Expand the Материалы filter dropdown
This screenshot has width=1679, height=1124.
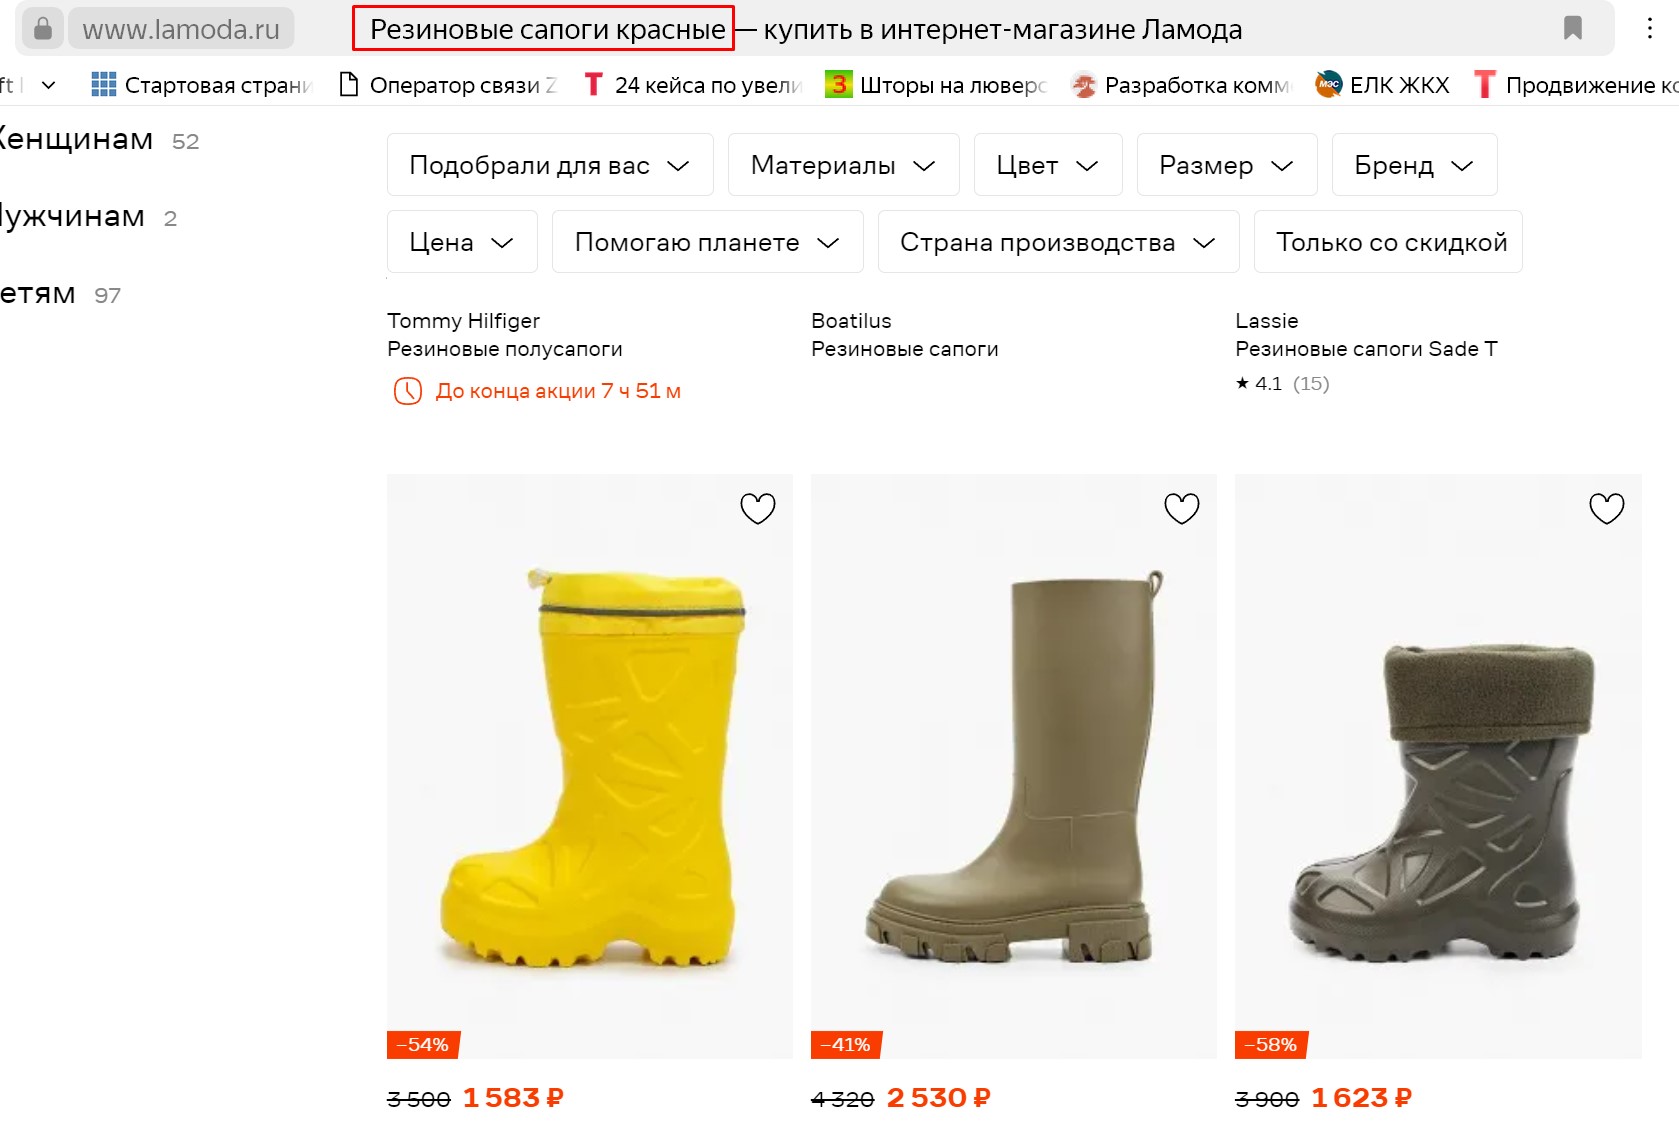point(843,165)
